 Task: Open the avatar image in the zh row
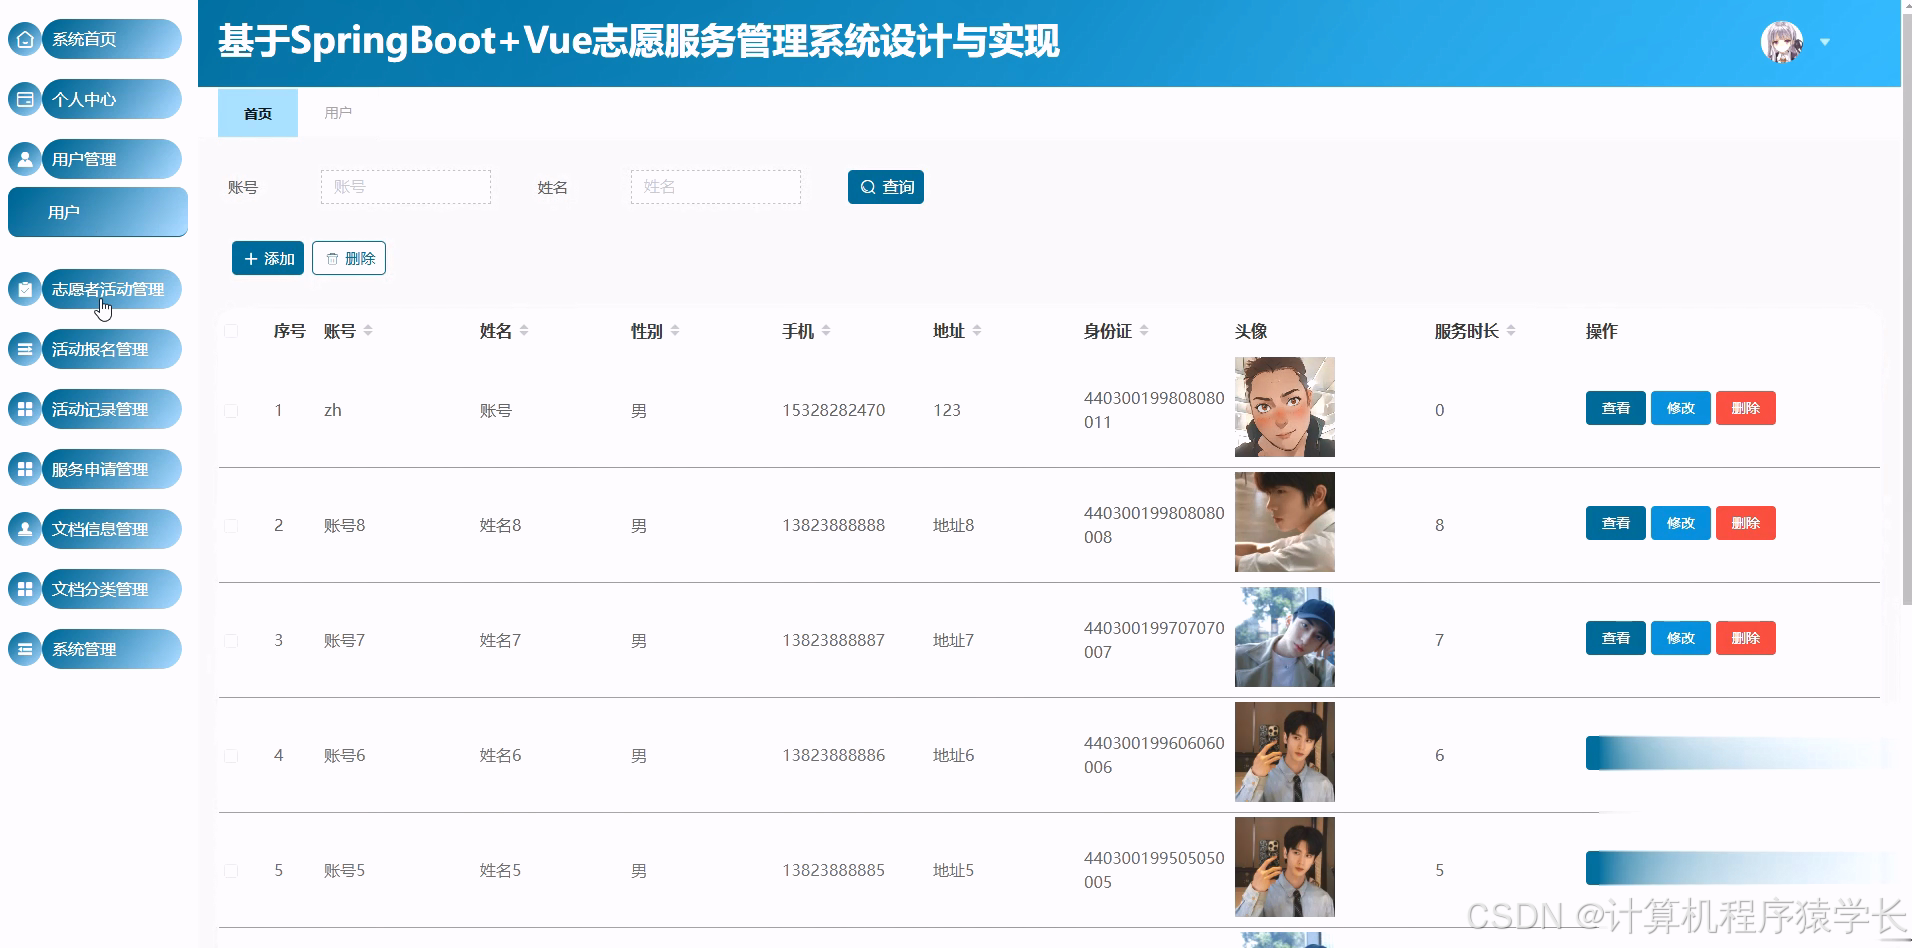point(1285,407)
